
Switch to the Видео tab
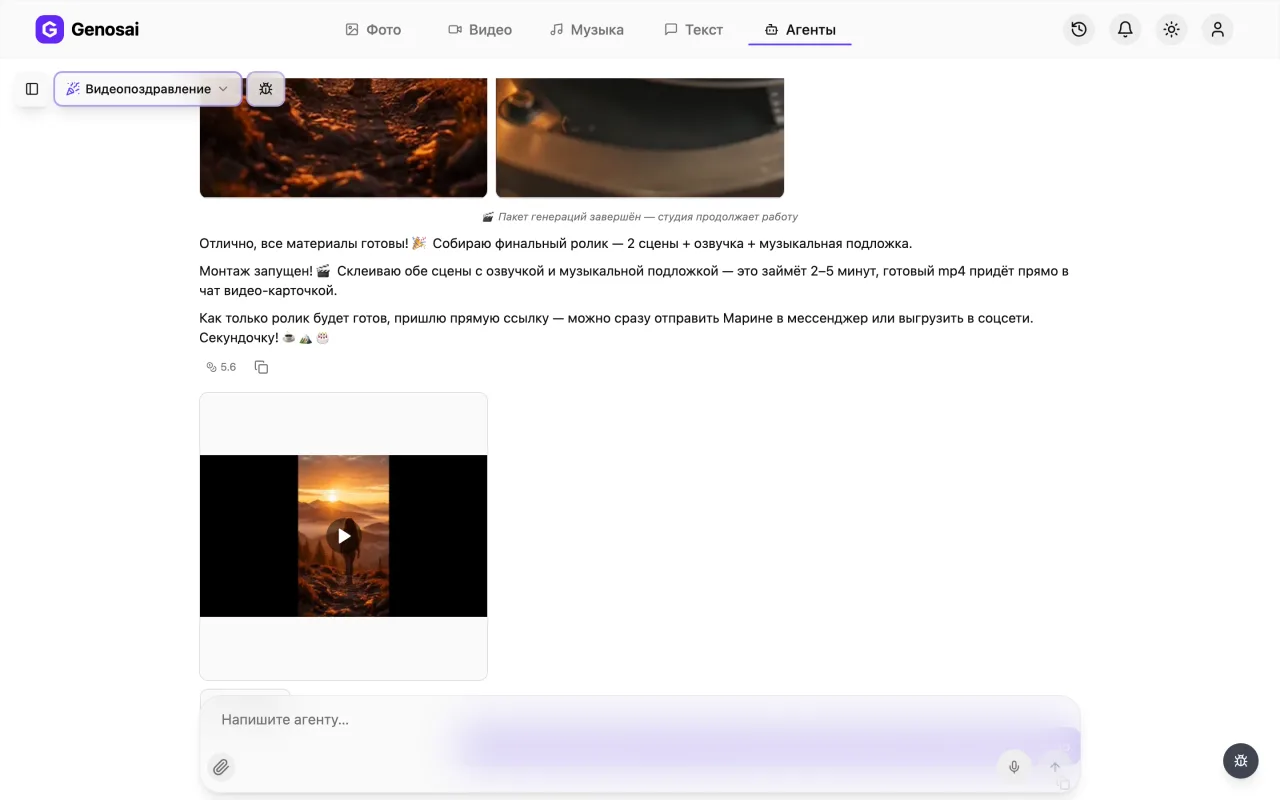480,30
